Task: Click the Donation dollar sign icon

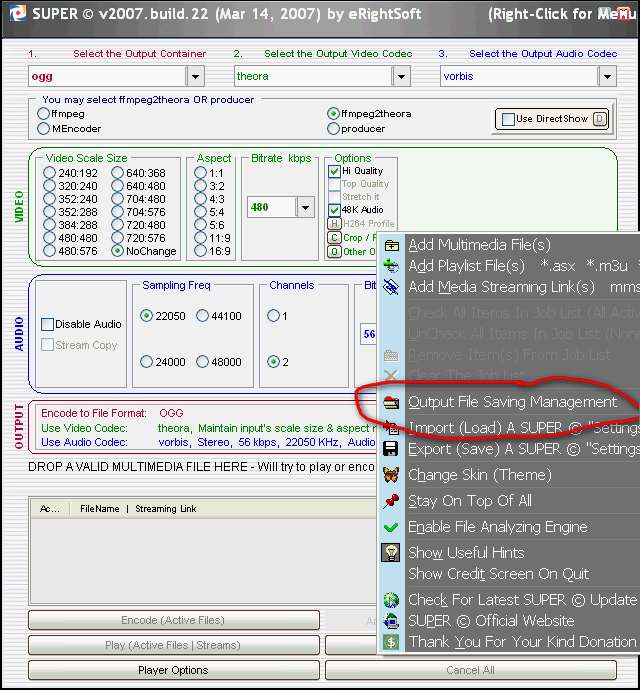Action: pyautogui.click(x=391, y=642)
